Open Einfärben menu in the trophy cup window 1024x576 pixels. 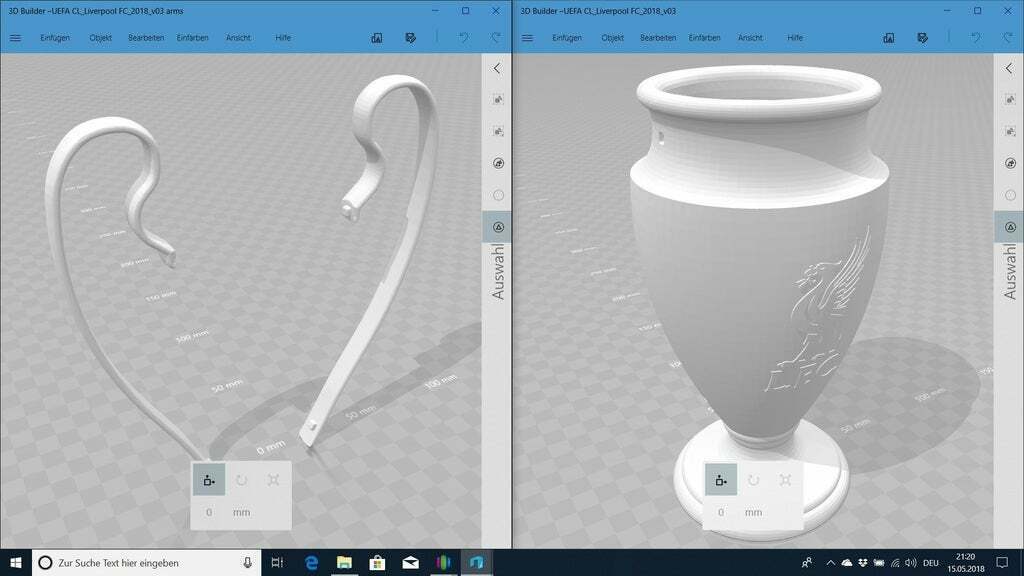click(x=705, y=38)
